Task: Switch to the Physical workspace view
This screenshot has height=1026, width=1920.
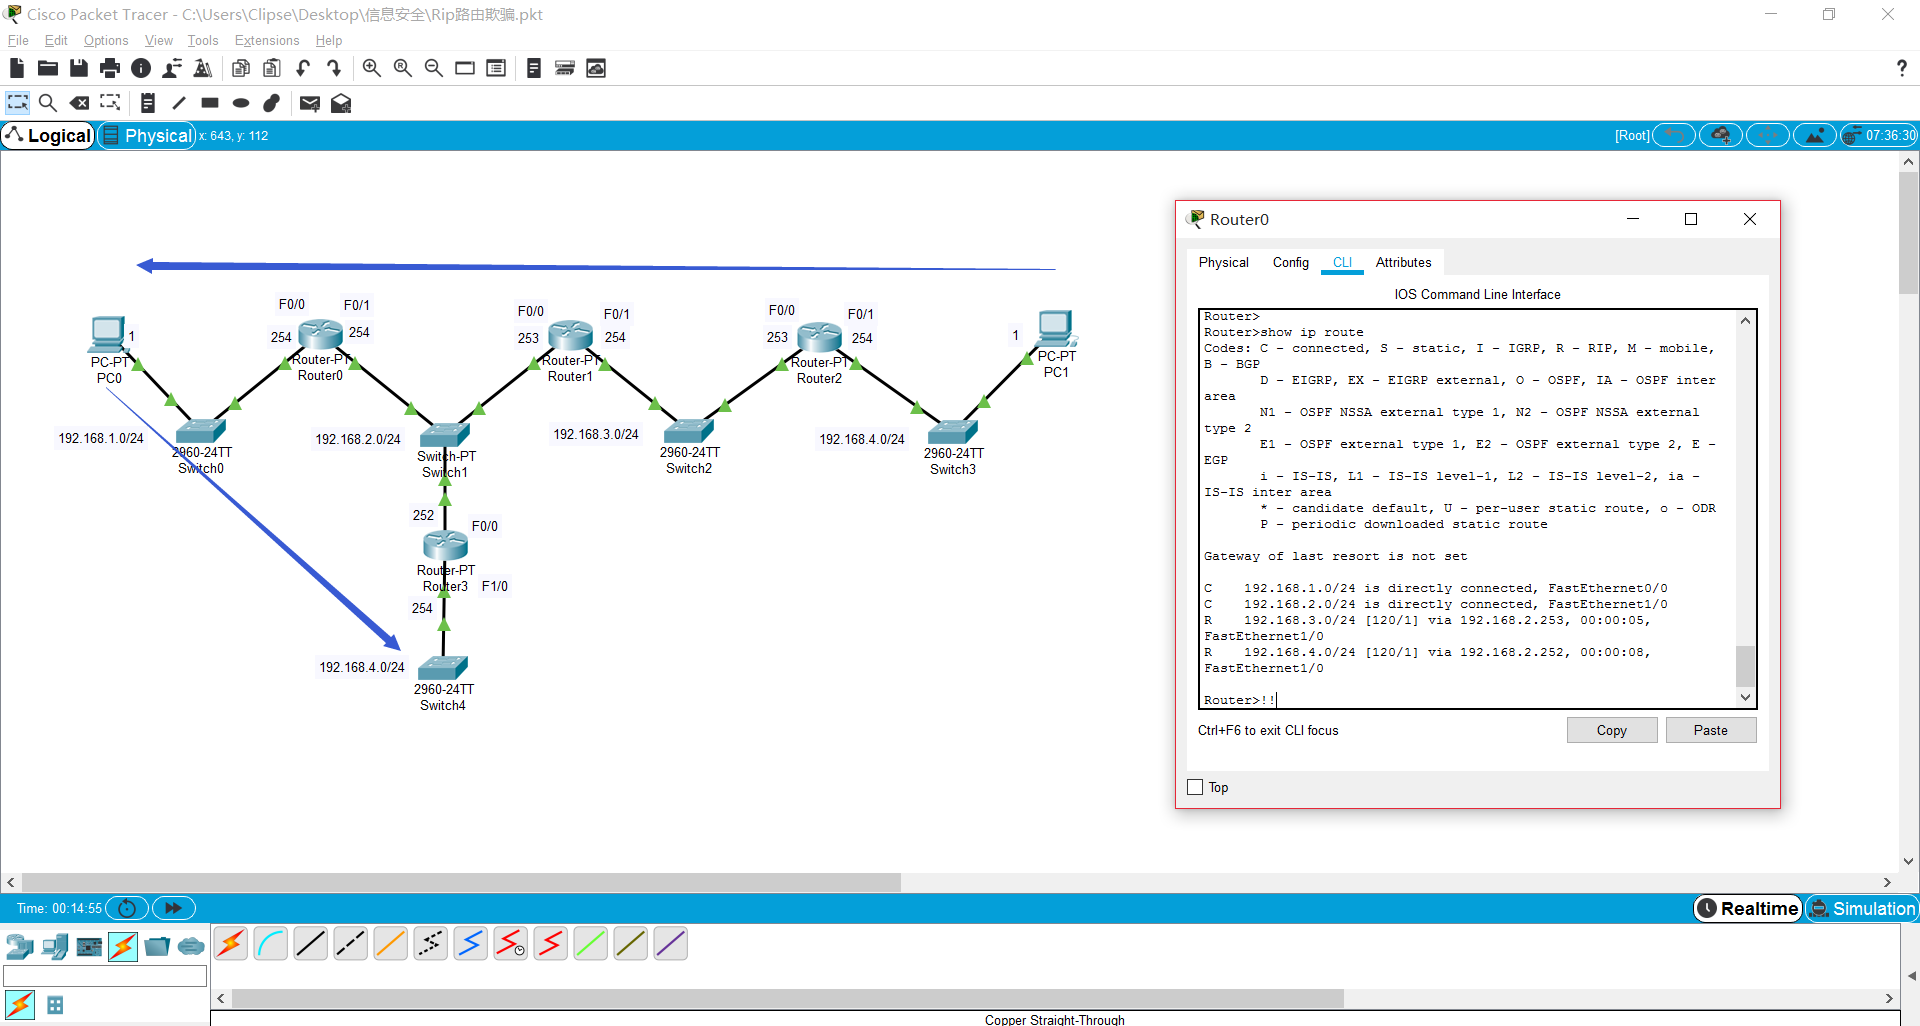Action: point(147,135)
